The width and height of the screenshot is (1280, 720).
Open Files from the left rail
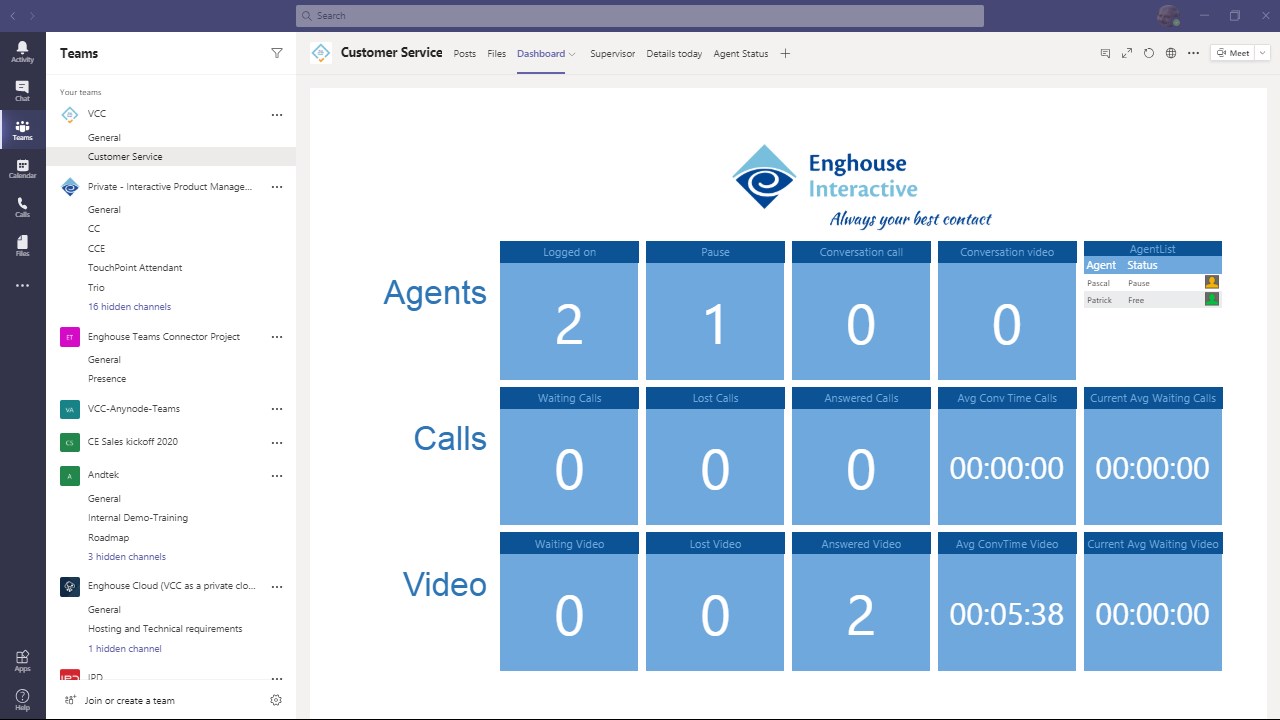pyautogui.click(x=22, y=246)
